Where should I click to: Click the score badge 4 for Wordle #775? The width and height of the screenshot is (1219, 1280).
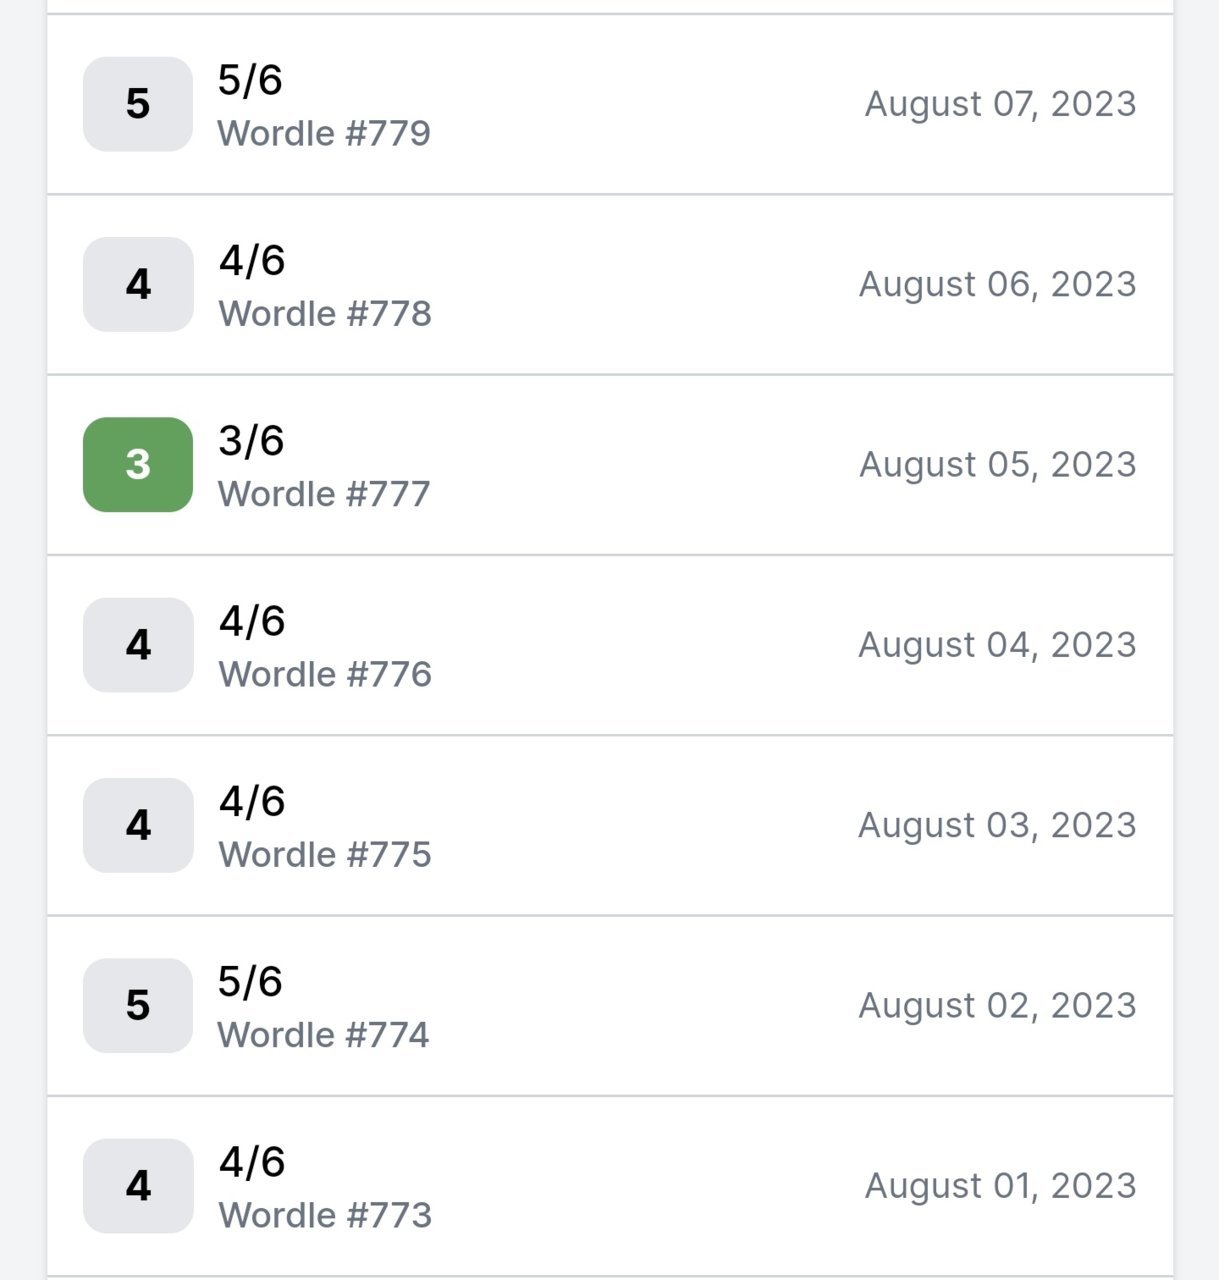point(138,825)
